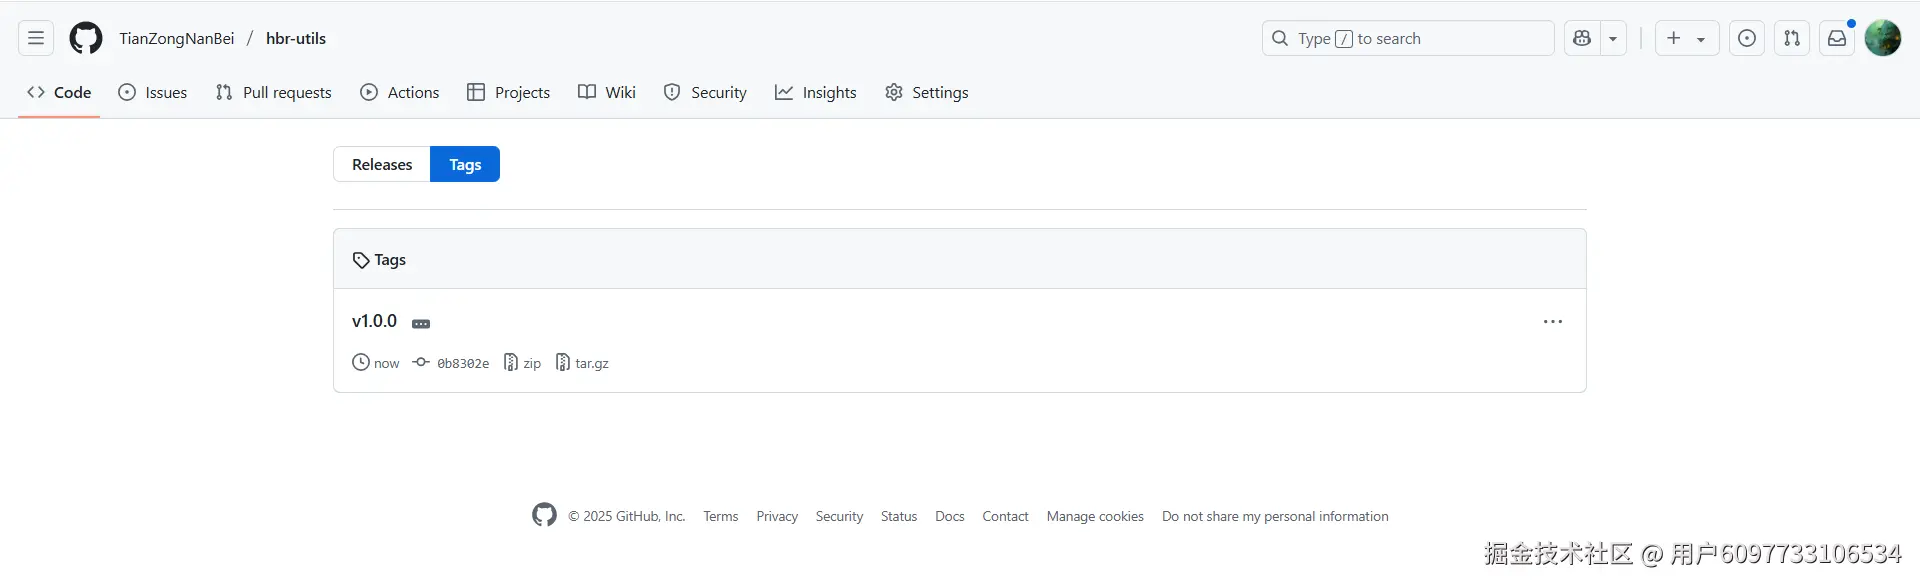The width and height of the screenshot is (1920, 586).
Task: Open user avatar account menu
Action: [1883, 38]
